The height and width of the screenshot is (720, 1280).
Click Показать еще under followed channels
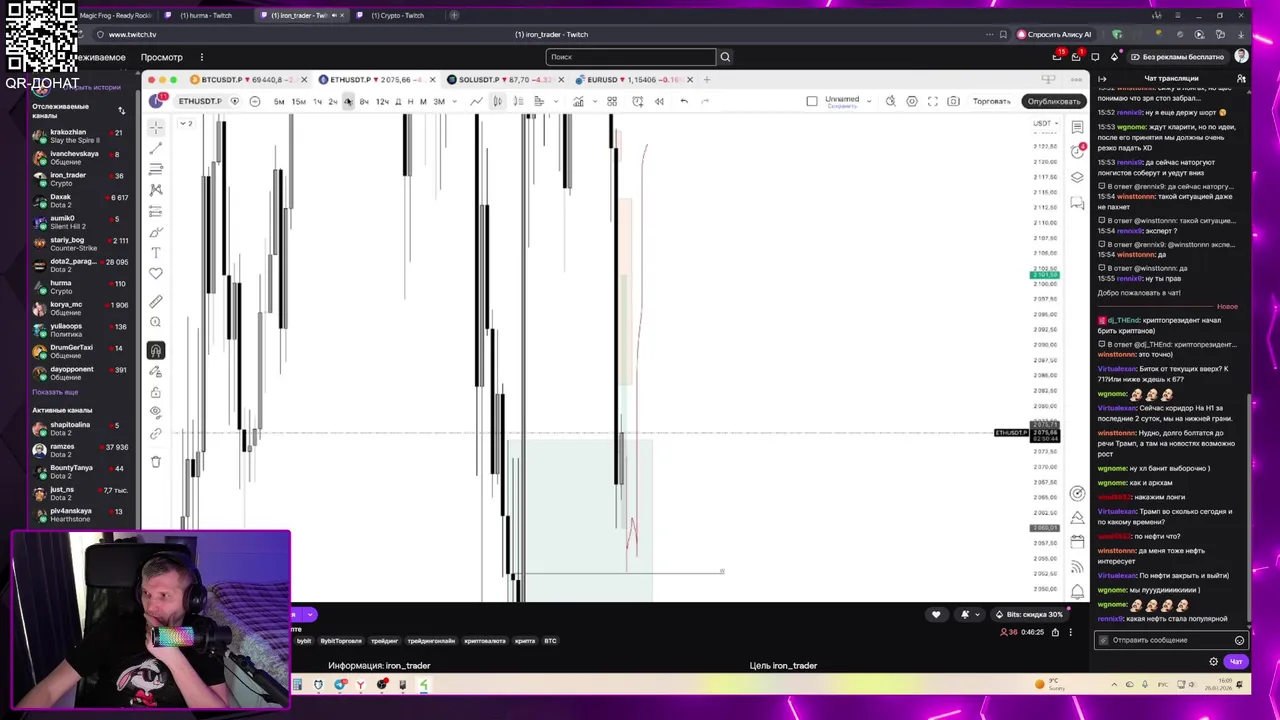55,392
